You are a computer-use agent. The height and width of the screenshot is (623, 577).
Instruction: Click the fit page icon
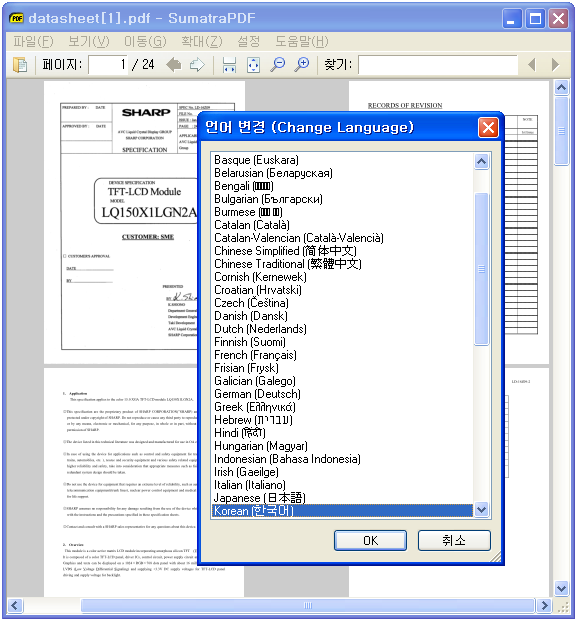254,64
